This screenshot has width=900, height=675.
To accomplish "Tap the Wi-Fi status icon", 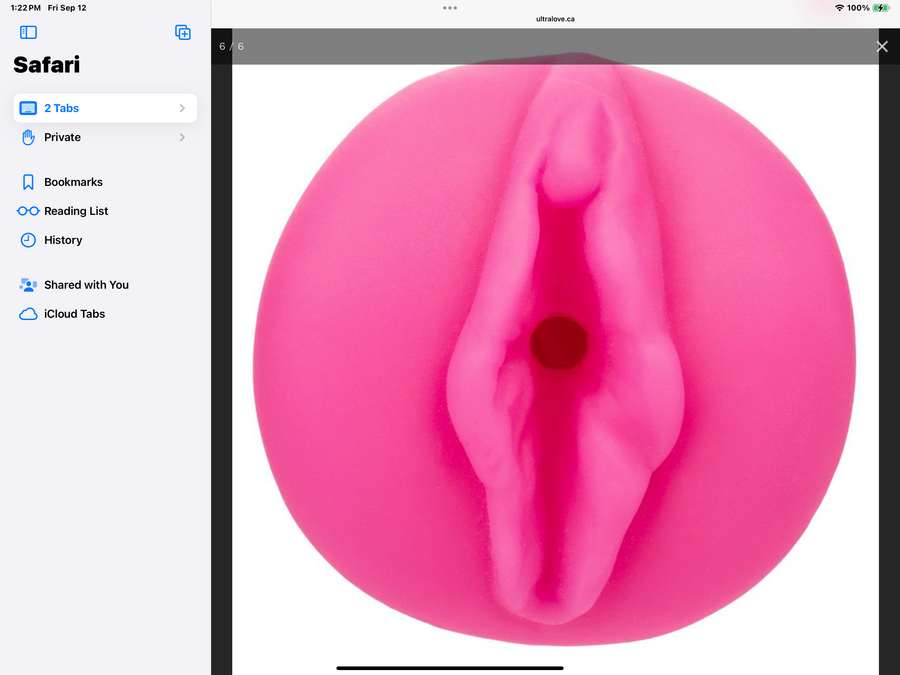I will click(x=838, y=8).
